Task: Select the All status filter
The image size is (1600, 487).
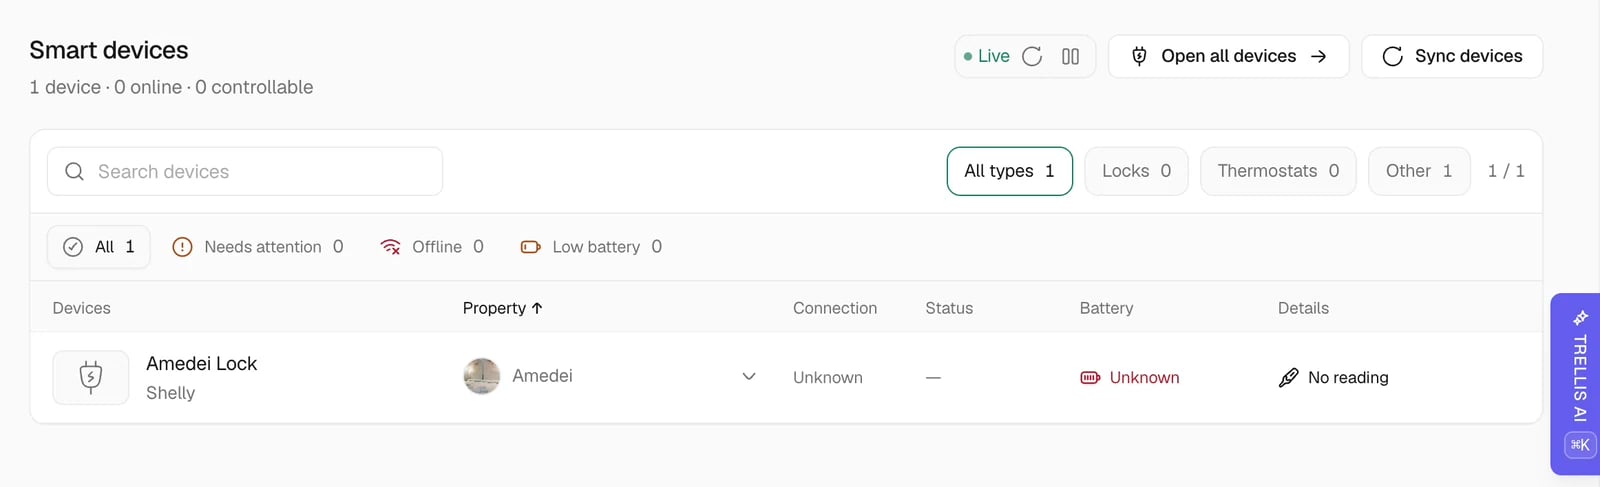Action: 99,247
